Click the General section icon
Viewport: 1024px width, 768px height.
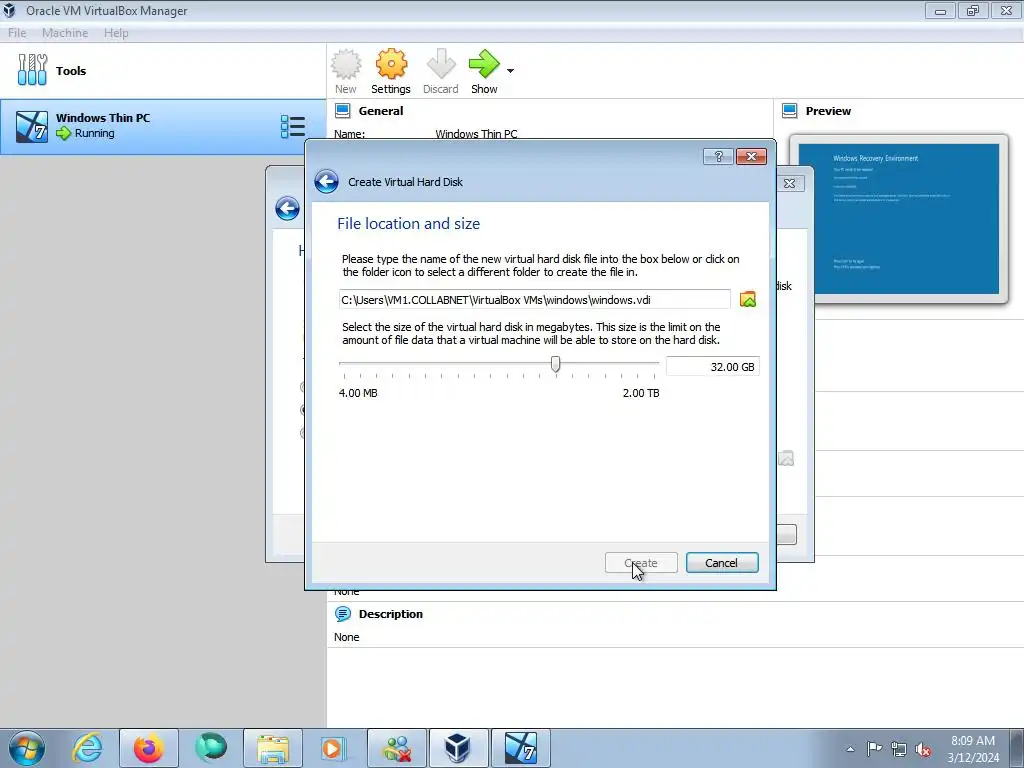[343, 111]
